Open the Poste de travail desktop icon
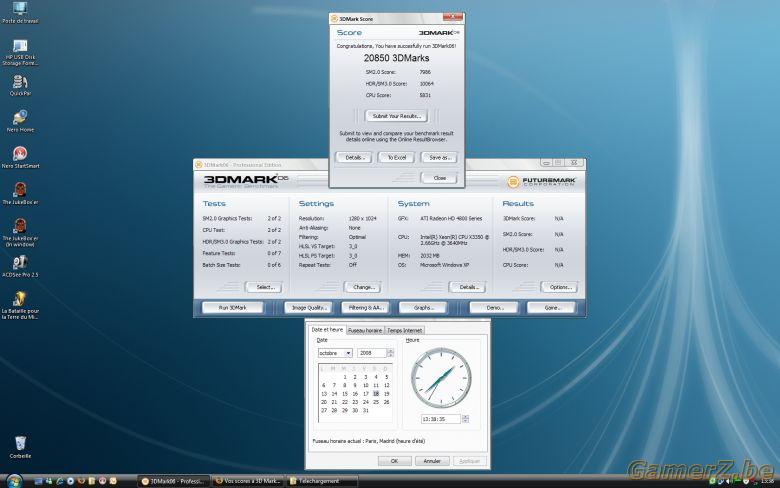 20,12
